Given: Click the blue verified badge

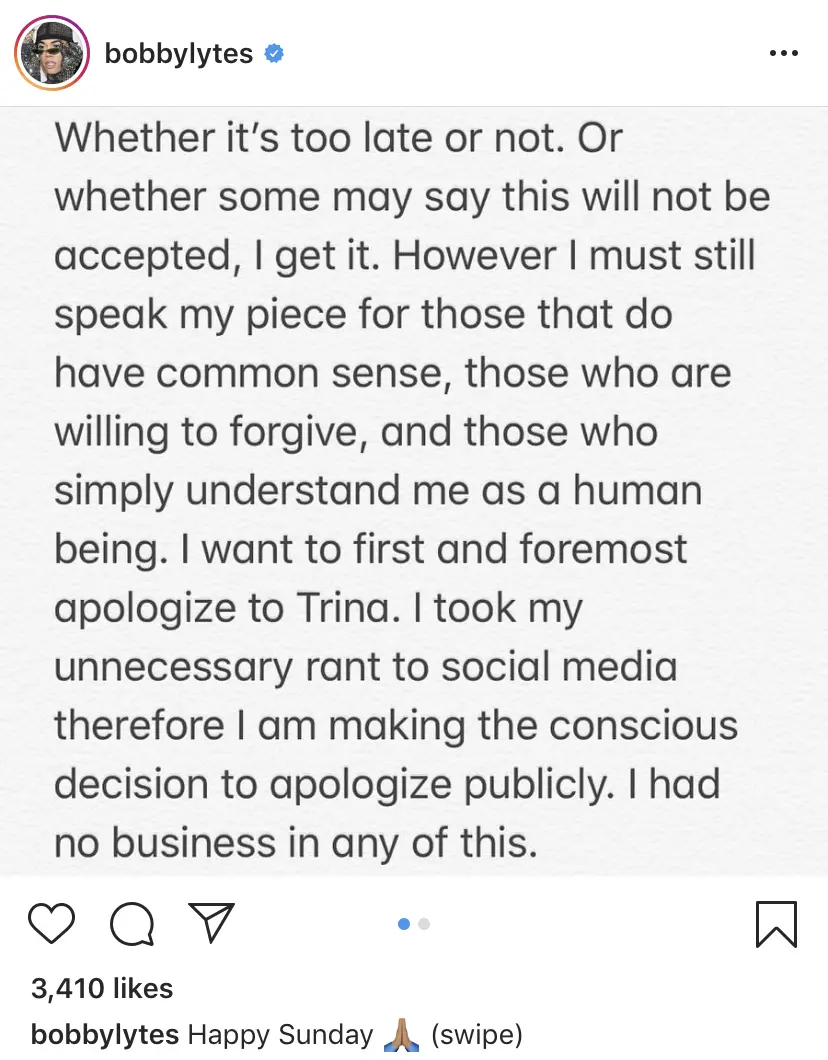Looking at the screenshot, I should click(x=273, y=53).
